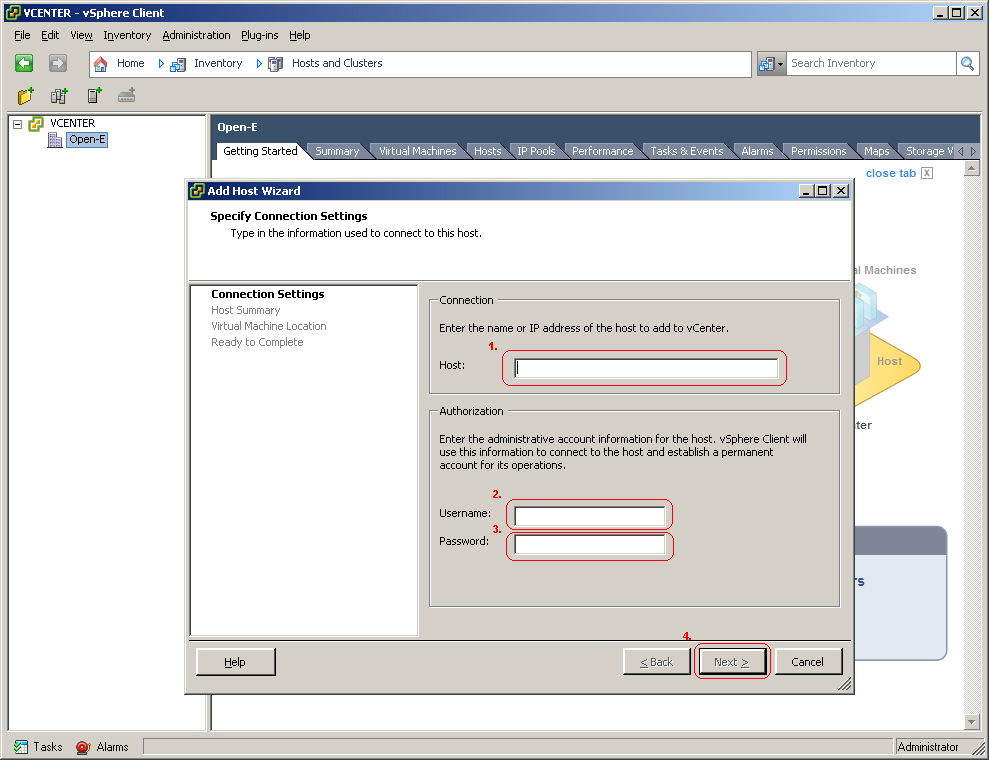989x760 pixels.
Task: Select Open-E datacenter in inventory tree
Action: tap(87, 139)
